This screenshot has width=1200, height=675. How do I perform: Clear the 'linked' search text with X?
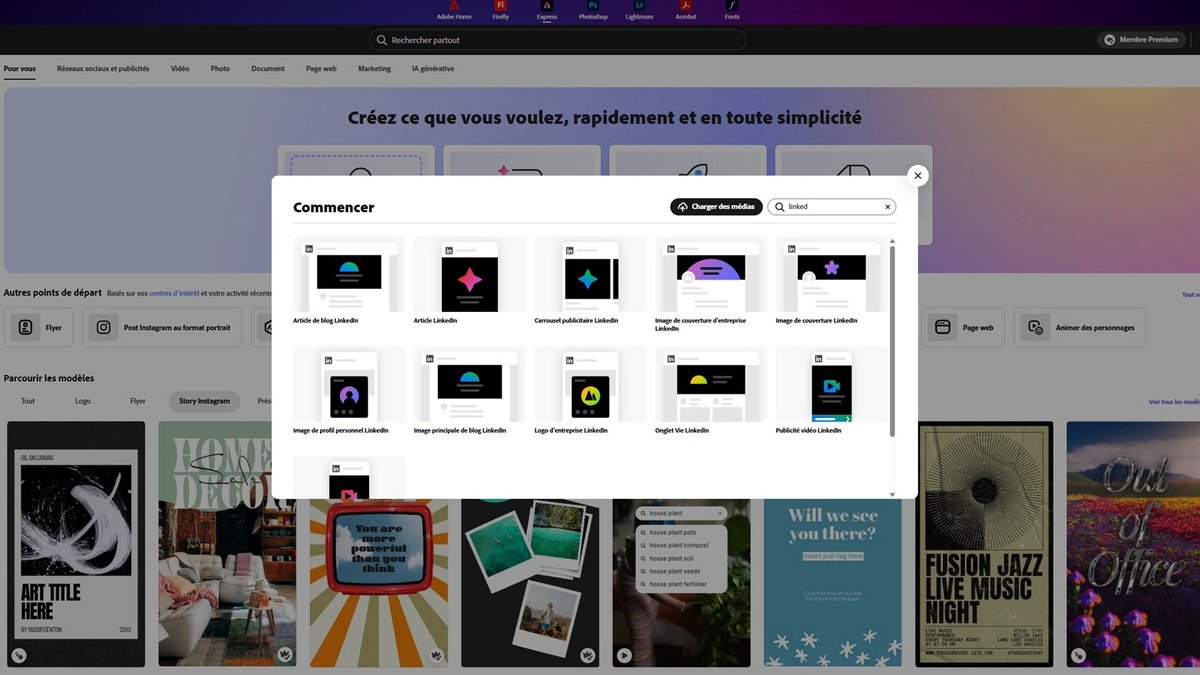[887, 207]
